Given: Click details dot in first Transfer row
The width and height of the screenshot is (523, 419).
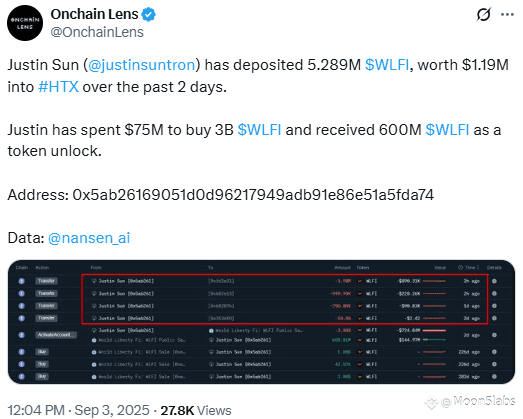Looking at the screenshot, I should tap(494, 281).
